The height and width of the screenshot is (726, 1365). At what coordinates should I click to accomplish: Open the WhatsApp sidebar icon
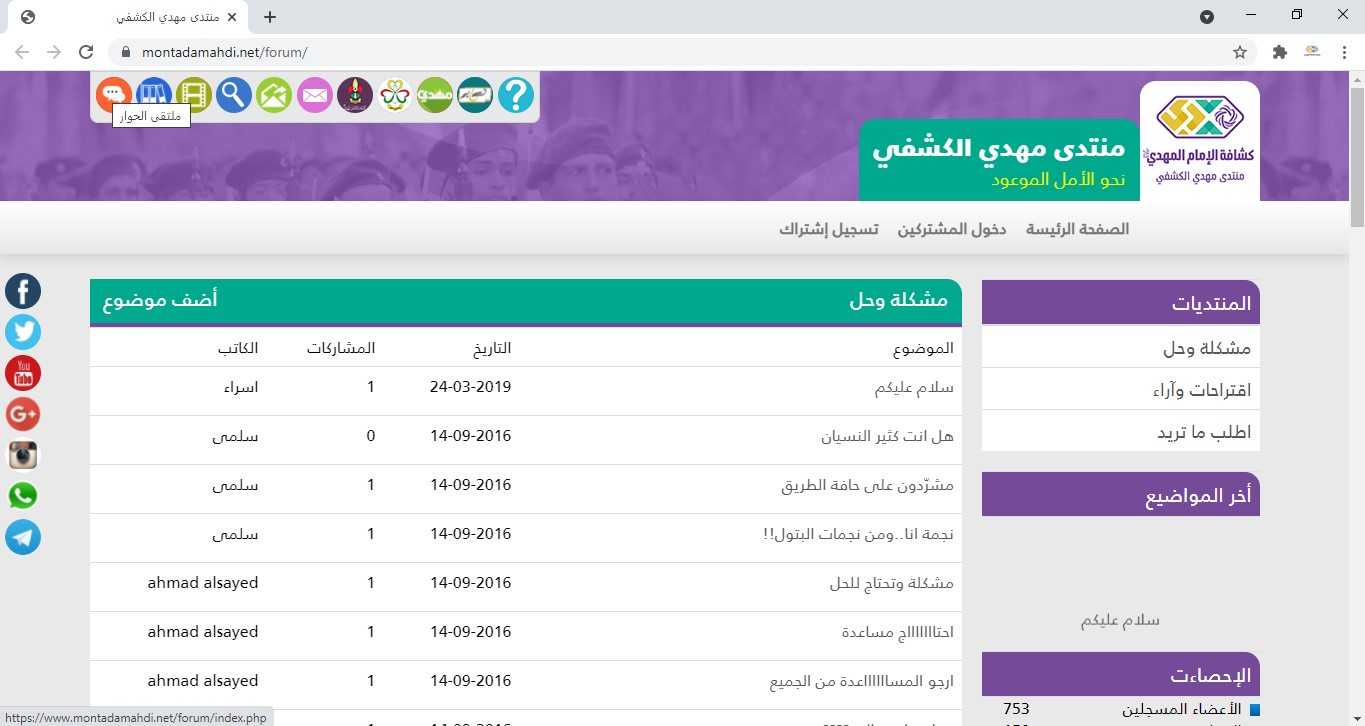[x=23, y=496]
